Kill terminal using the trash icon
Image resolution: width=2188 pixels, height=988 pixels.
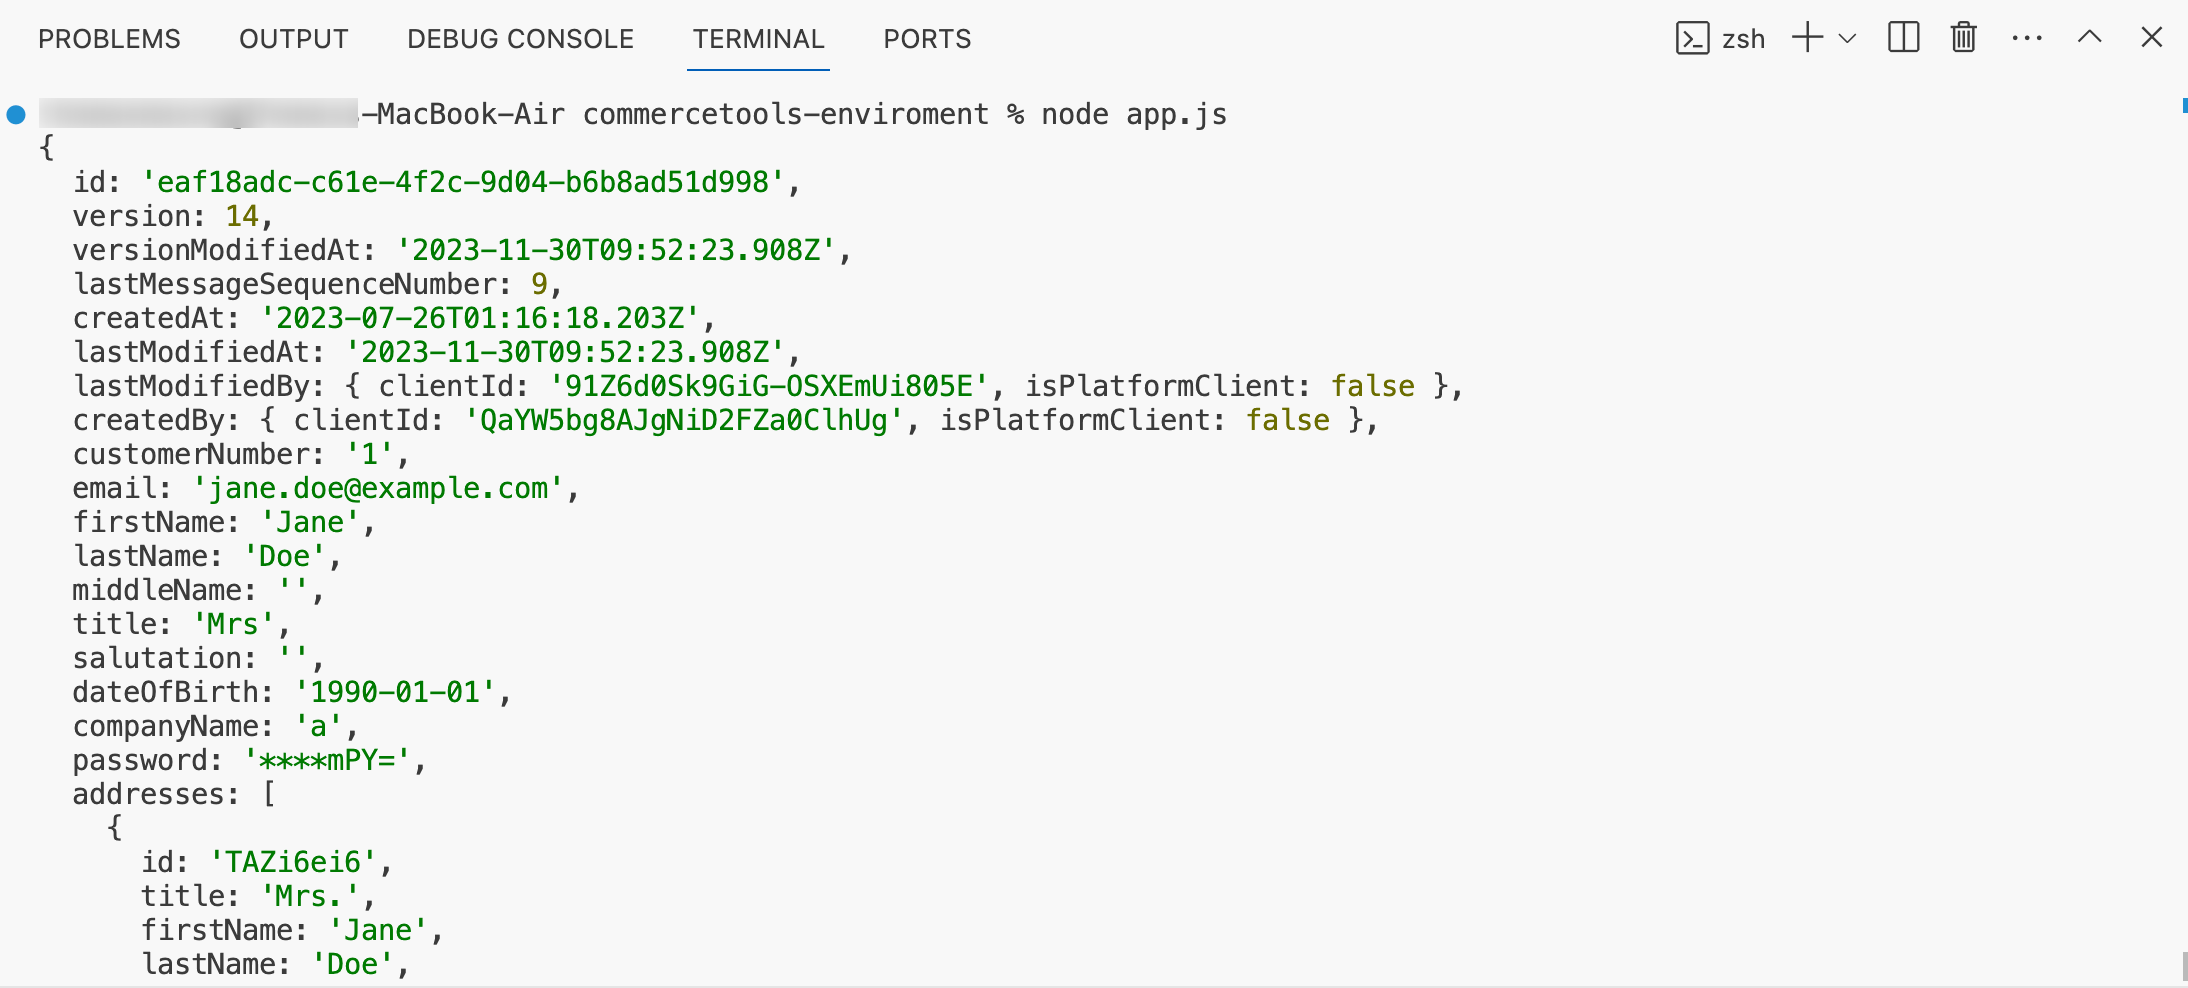tap(1964, 39)
